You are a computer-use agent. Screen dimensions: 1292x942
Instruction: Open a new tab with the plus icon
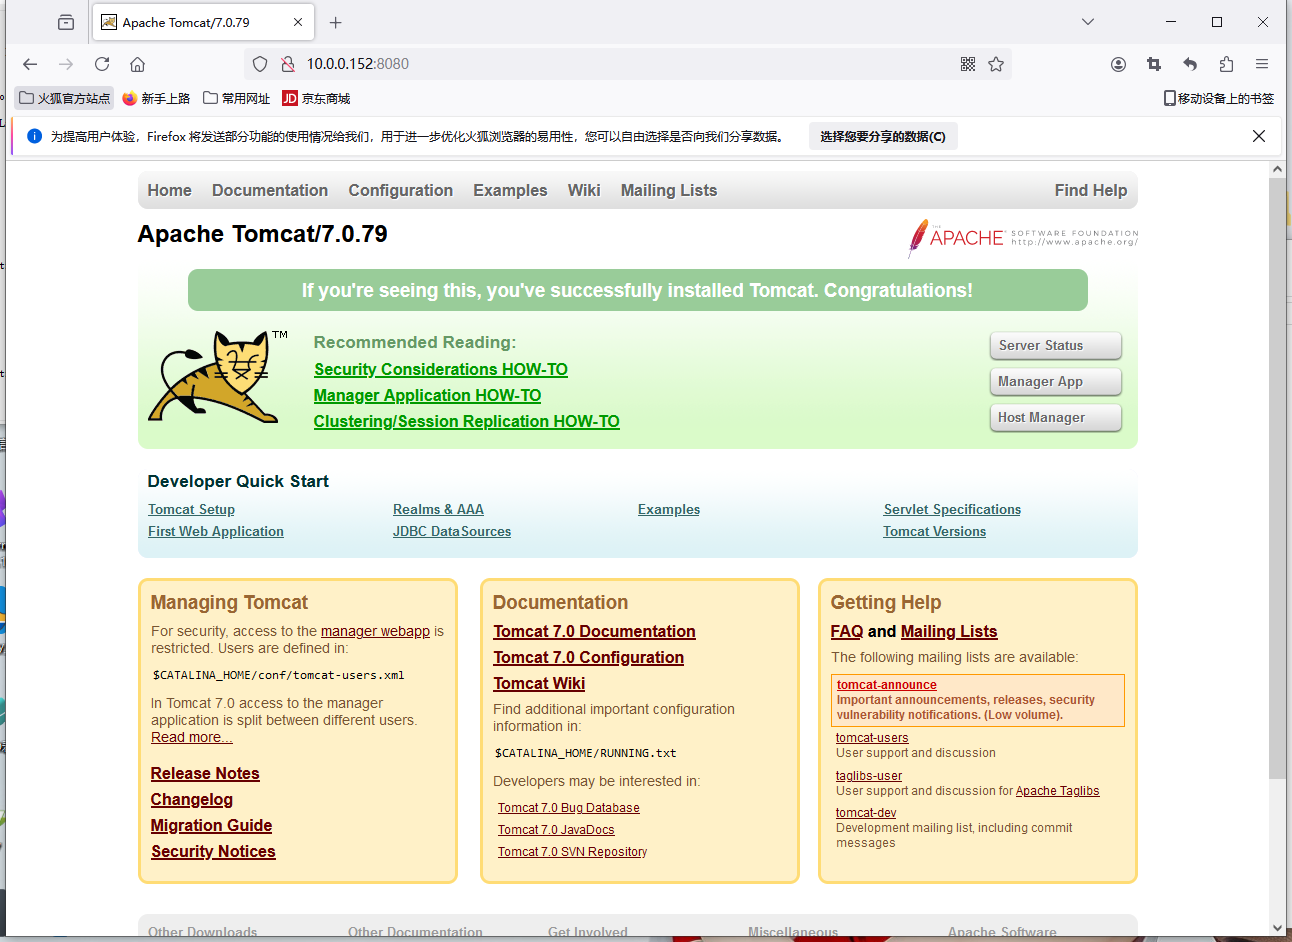pyautogui.click(x=336, y=22)
